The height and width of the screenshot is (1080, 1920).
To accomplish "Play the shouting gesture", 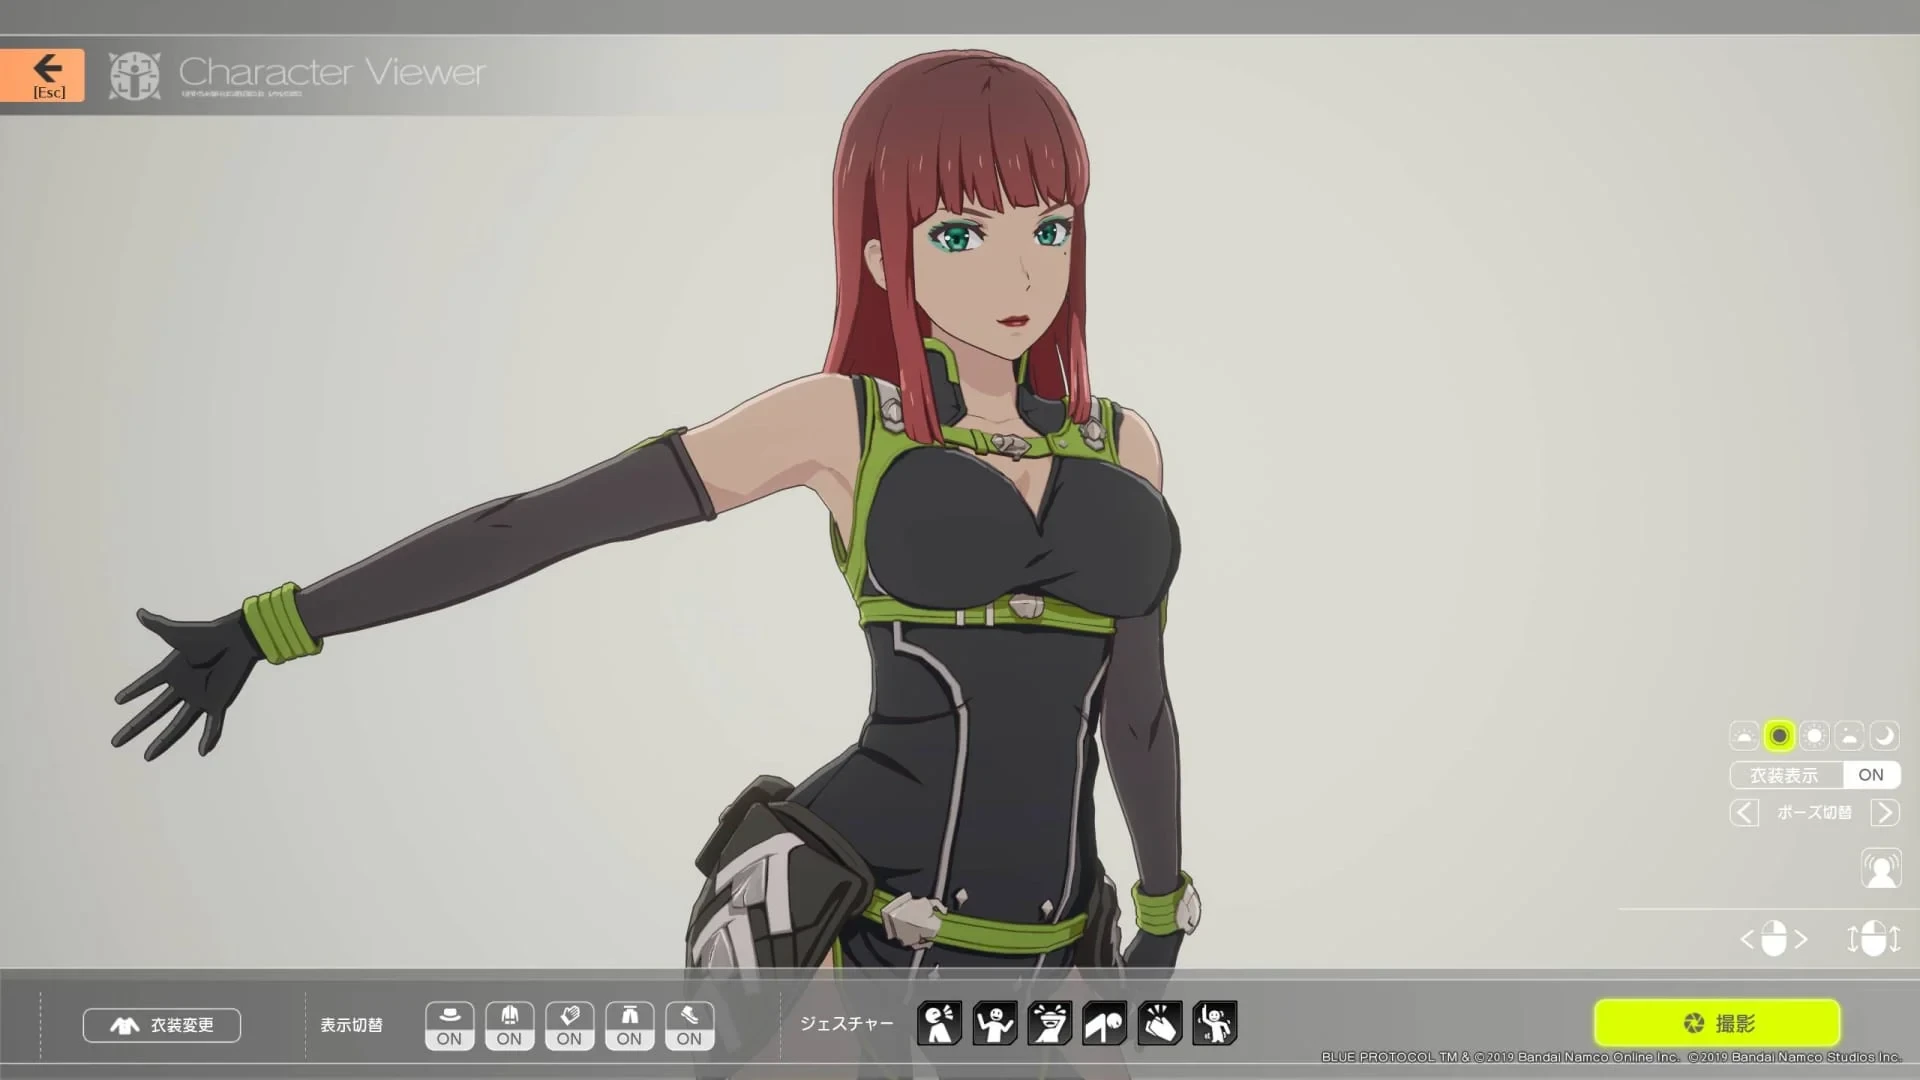I will pos(939,1023).
